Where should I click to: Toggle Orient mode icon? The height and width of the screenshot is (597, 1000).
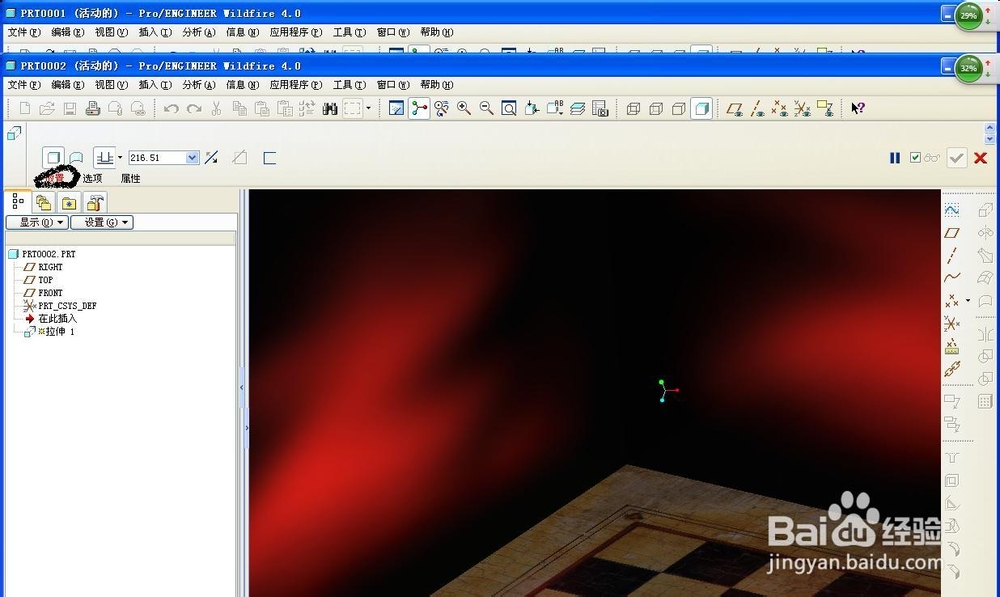tap(441, 108)
